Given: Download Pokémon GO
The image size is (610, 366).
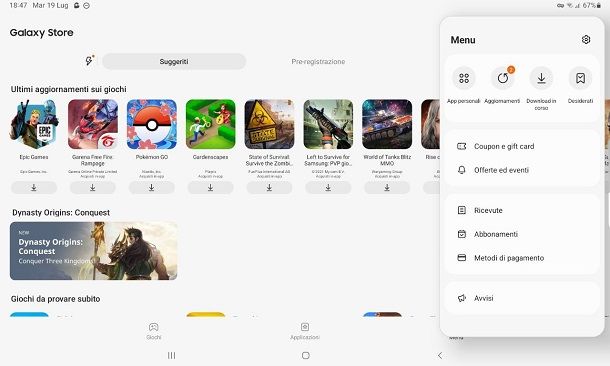Looking at the screenshot, I should (152, 187).
